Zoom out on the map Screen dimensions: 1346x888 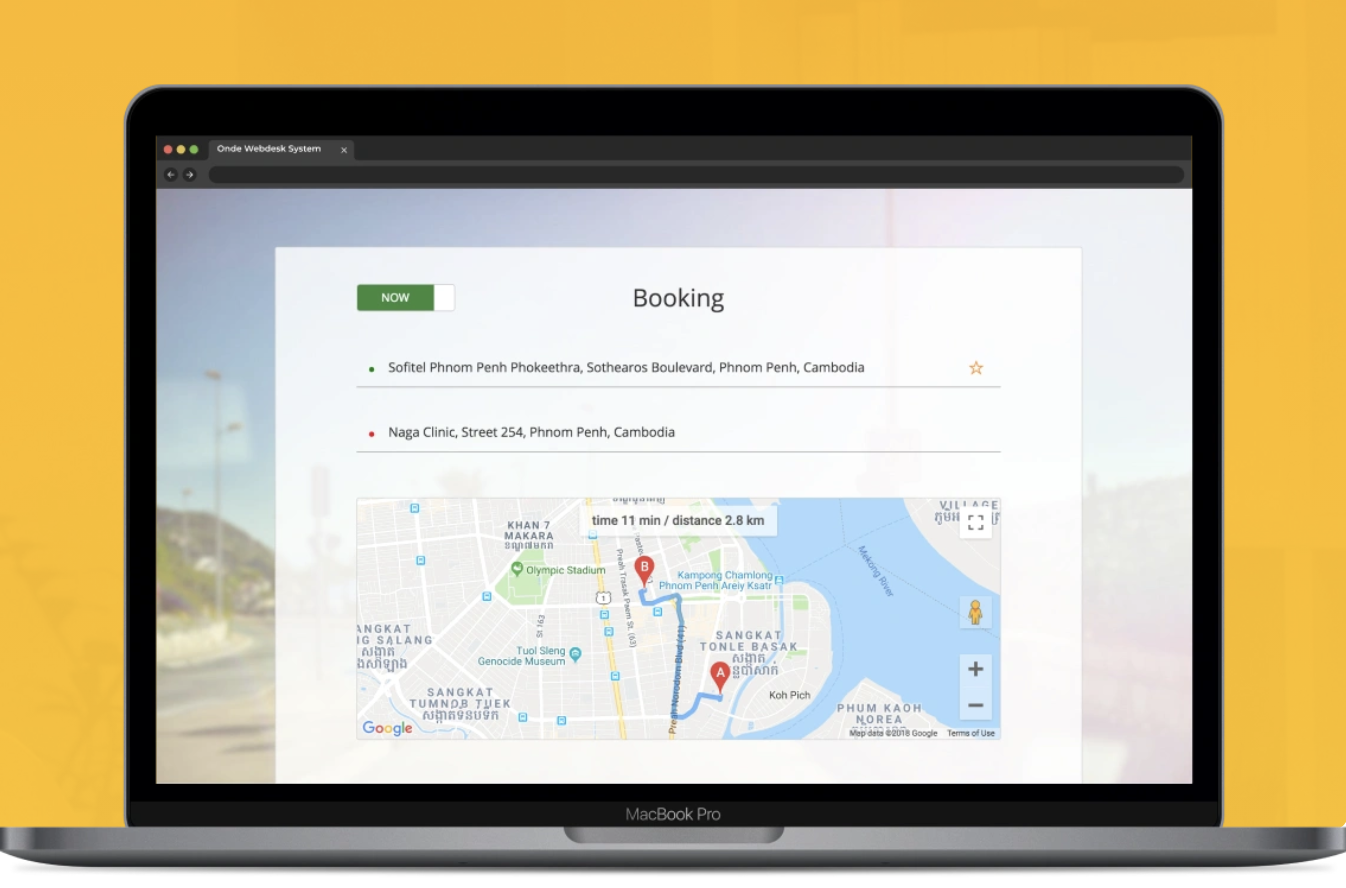[x=976, y=705]
